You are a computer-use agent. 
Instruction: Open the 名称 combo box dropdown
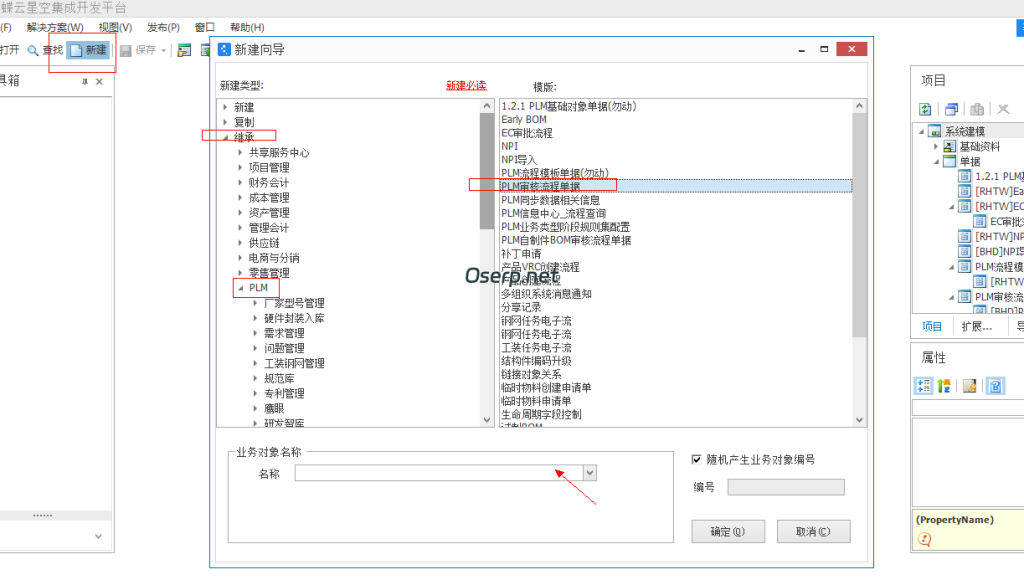pyautogui.click(x=589, y=472)
